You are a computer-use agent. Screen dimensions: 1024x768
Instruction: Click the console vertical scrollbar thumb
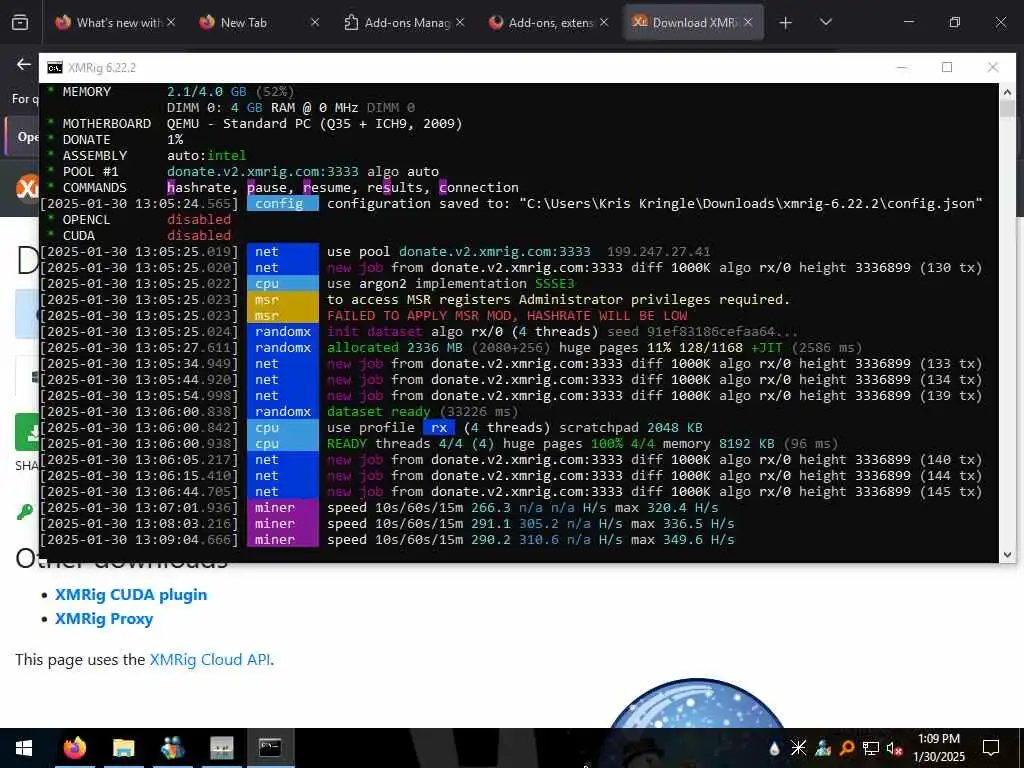coord(1007,108)
